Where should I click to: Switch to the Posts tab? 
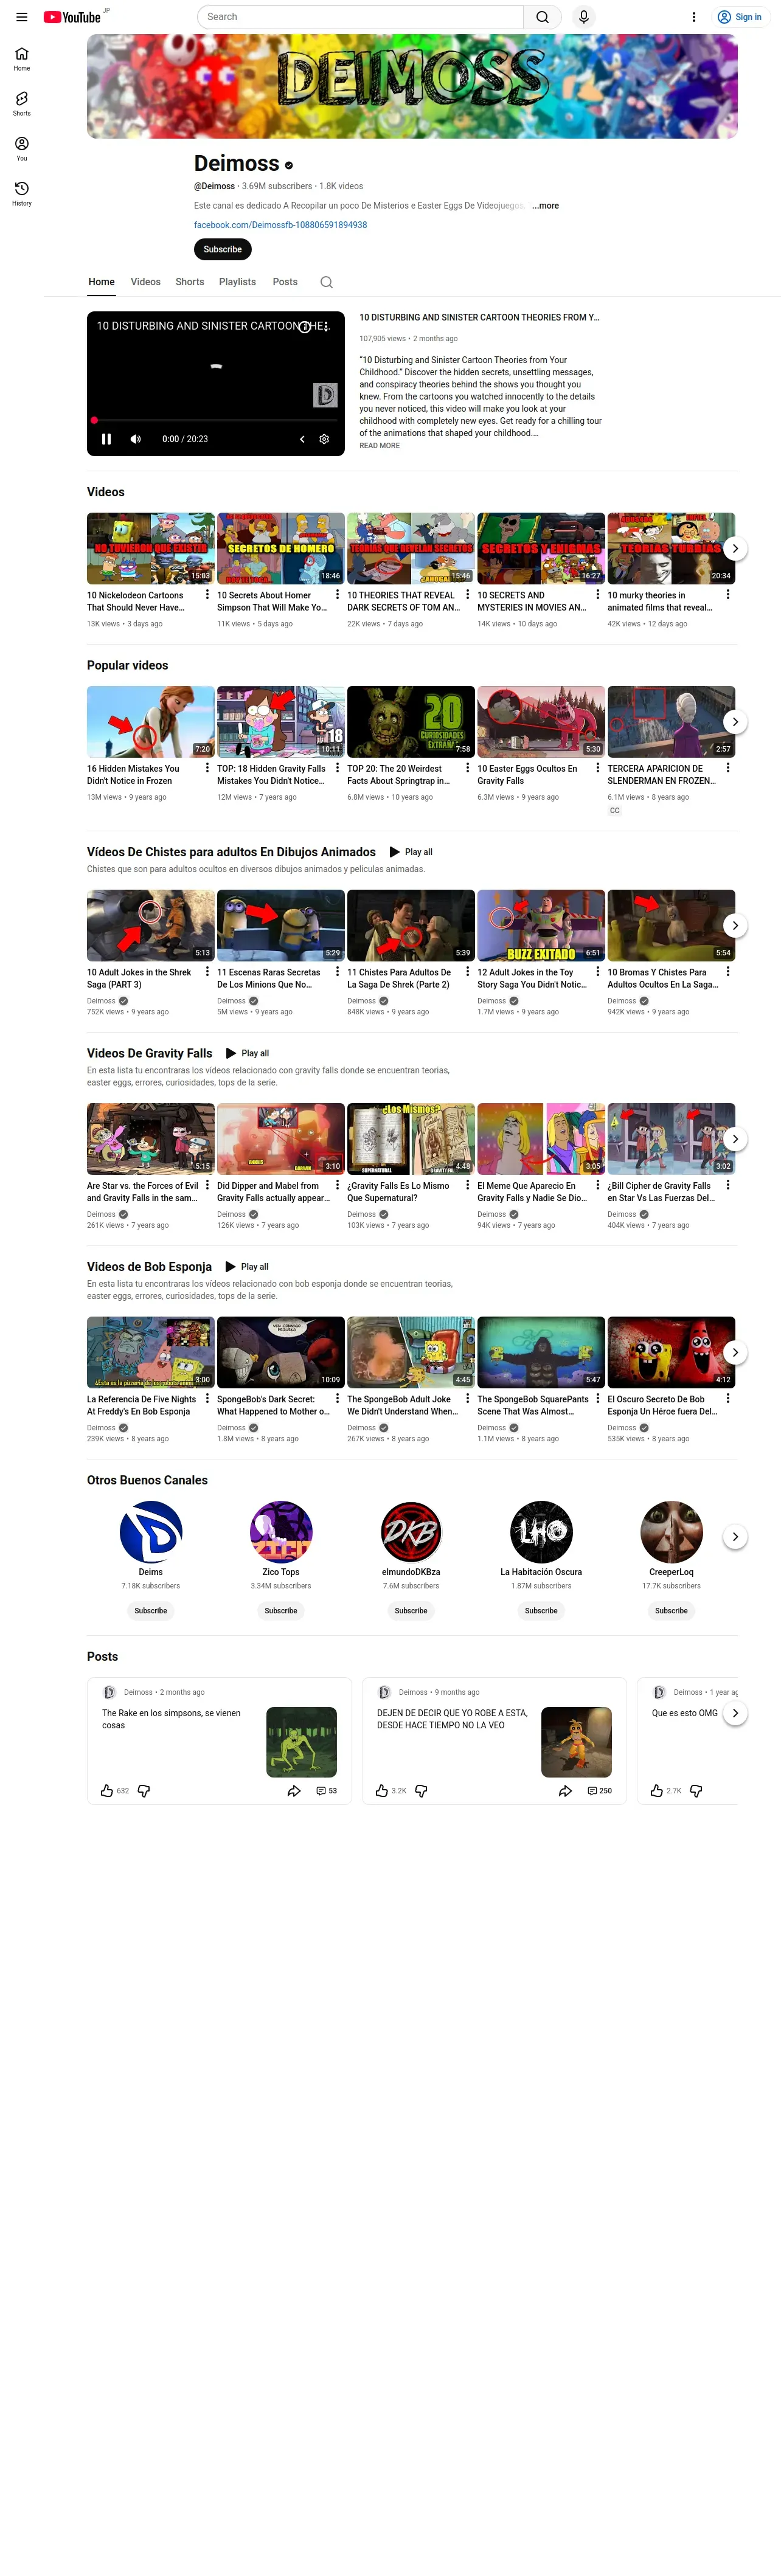(x=285, y=282)
